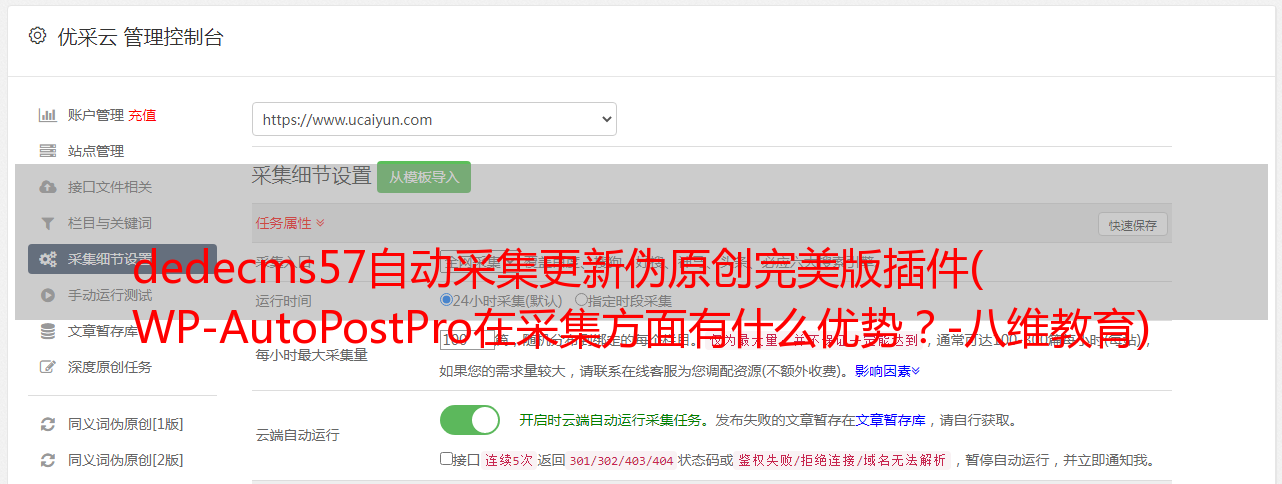Click the green 从模板导入 button
This screenshot has width=1282, height=484.
(424, 177)
